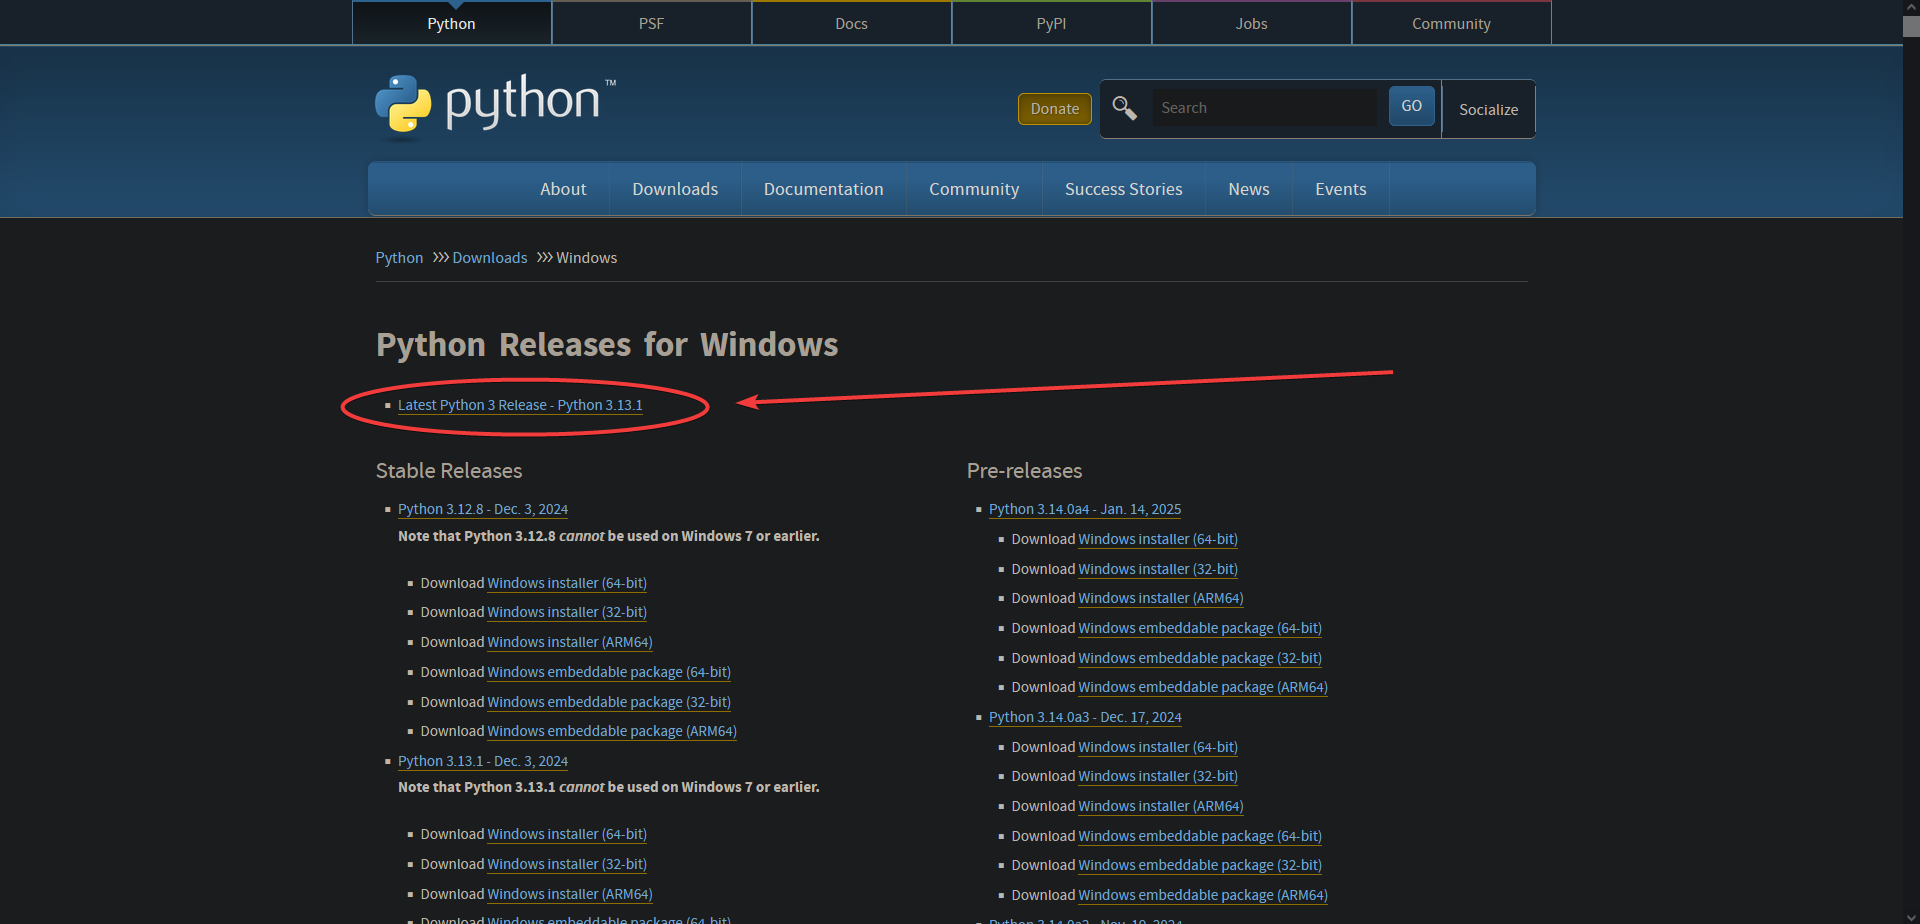Download Python 3.13.1 Windows installer (32-bit)
The width and height of the screenshot is (1920, 924).
click(567, 864)
